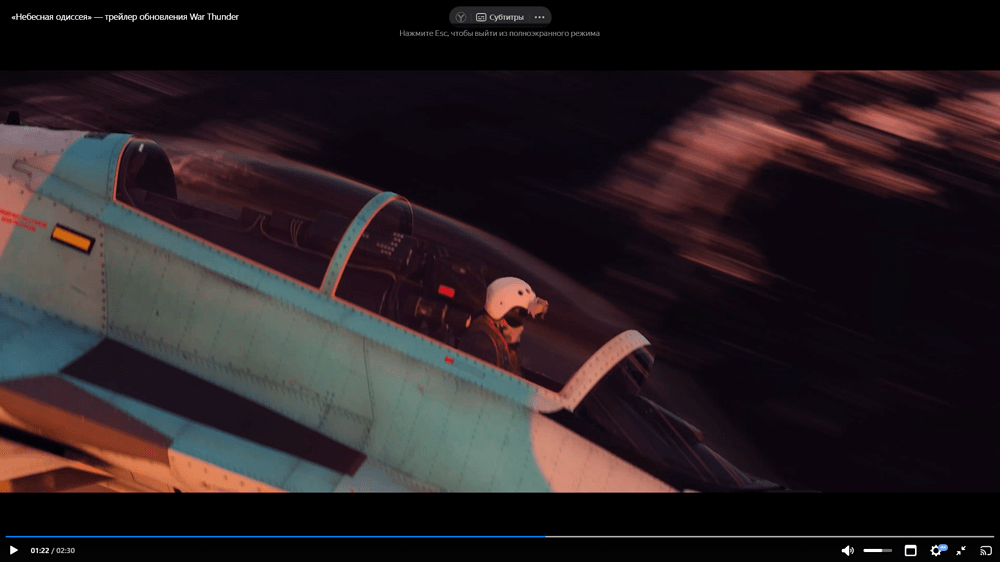The height and width of the screenshot is (562, 1000).
Task: Seek on the video progress bar
Action: click(x=500, y=536)
